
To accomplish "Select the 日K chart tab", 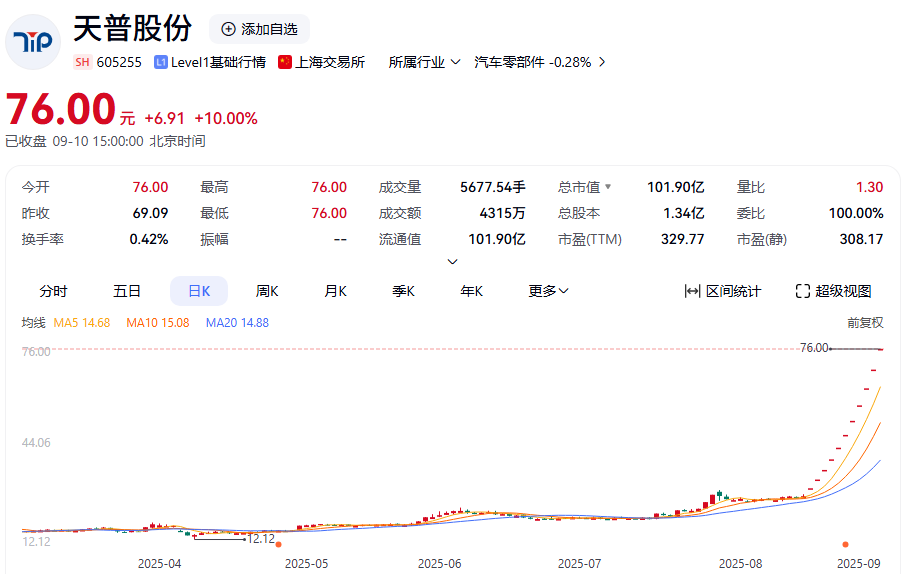I will [x=199, y=291].
